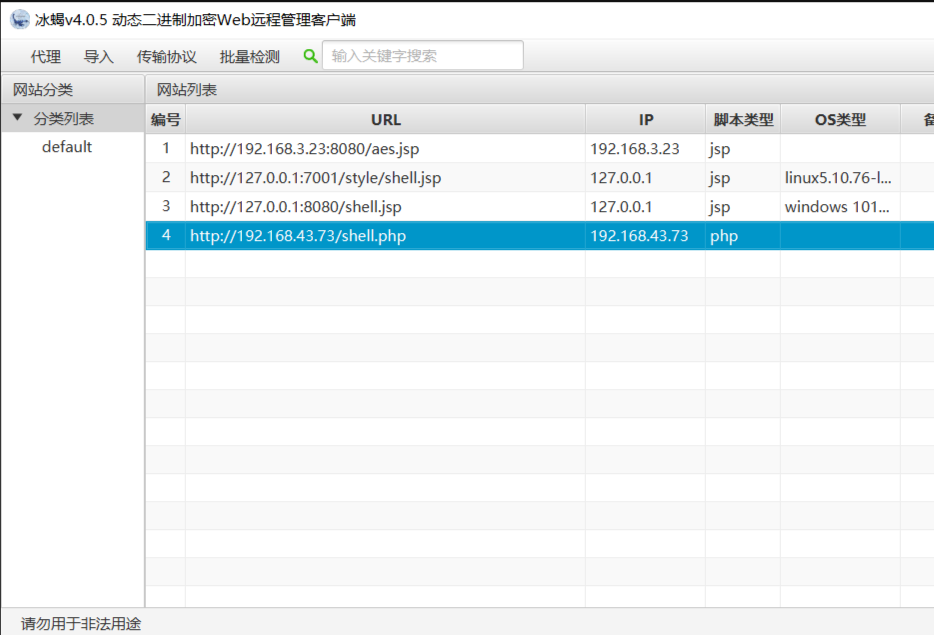The image size is (934, 635).
Task: Click the 127.0.0.1 IP in row 2
Action: pyautogui.click(x=621, y=178)
